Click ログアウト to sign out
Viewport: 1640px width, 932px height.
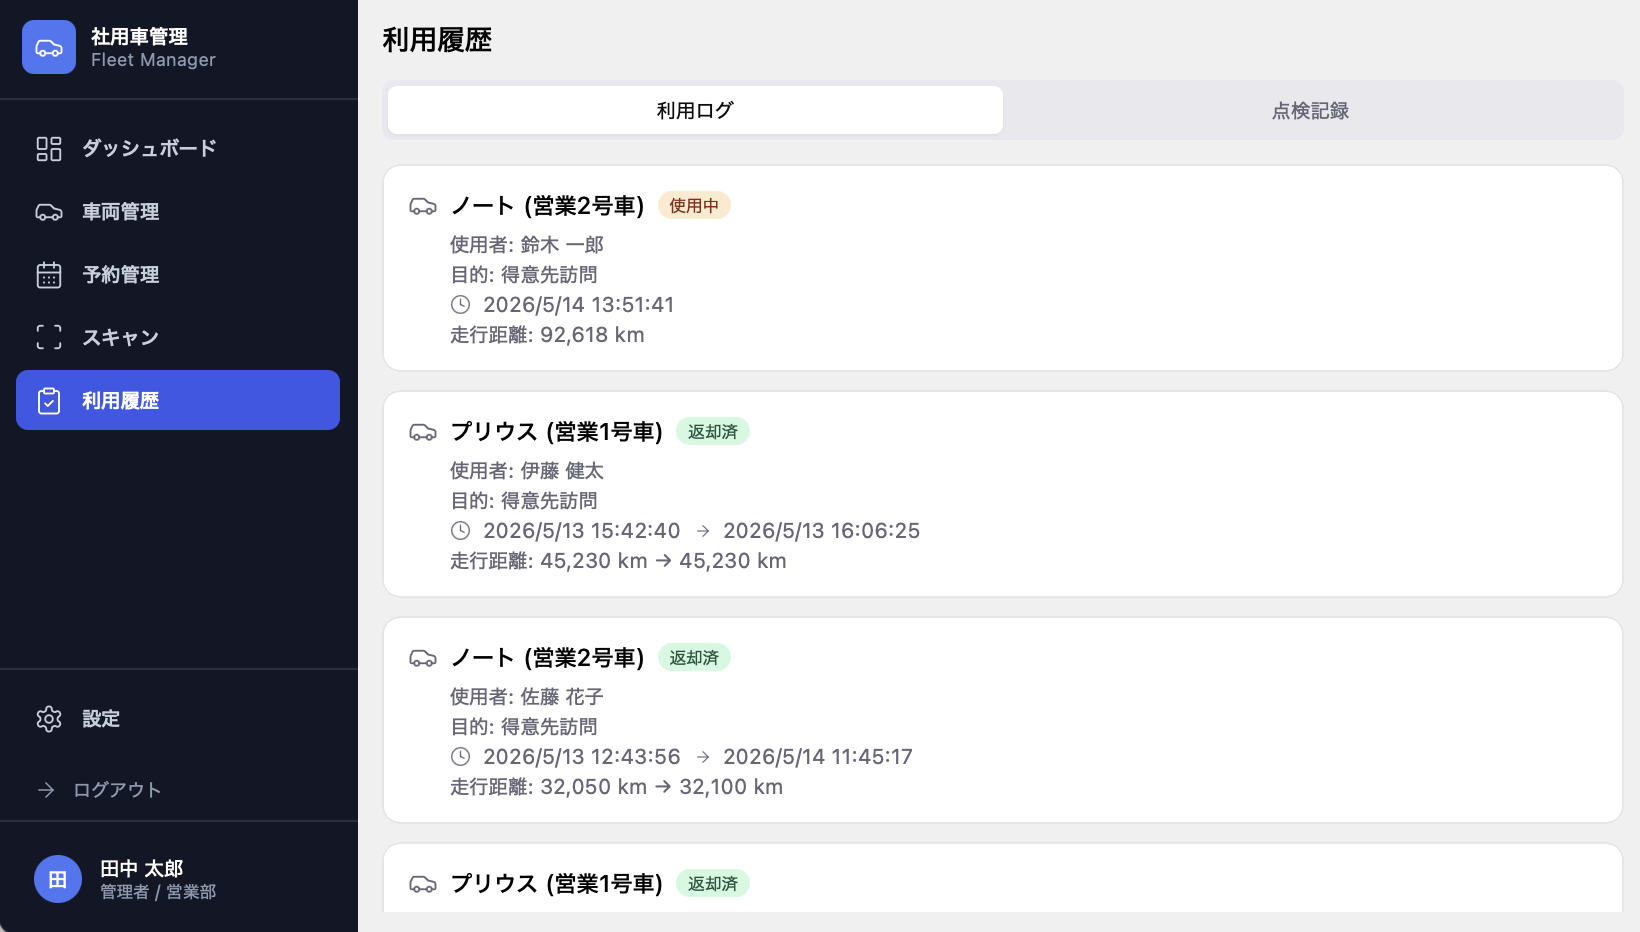117,790
